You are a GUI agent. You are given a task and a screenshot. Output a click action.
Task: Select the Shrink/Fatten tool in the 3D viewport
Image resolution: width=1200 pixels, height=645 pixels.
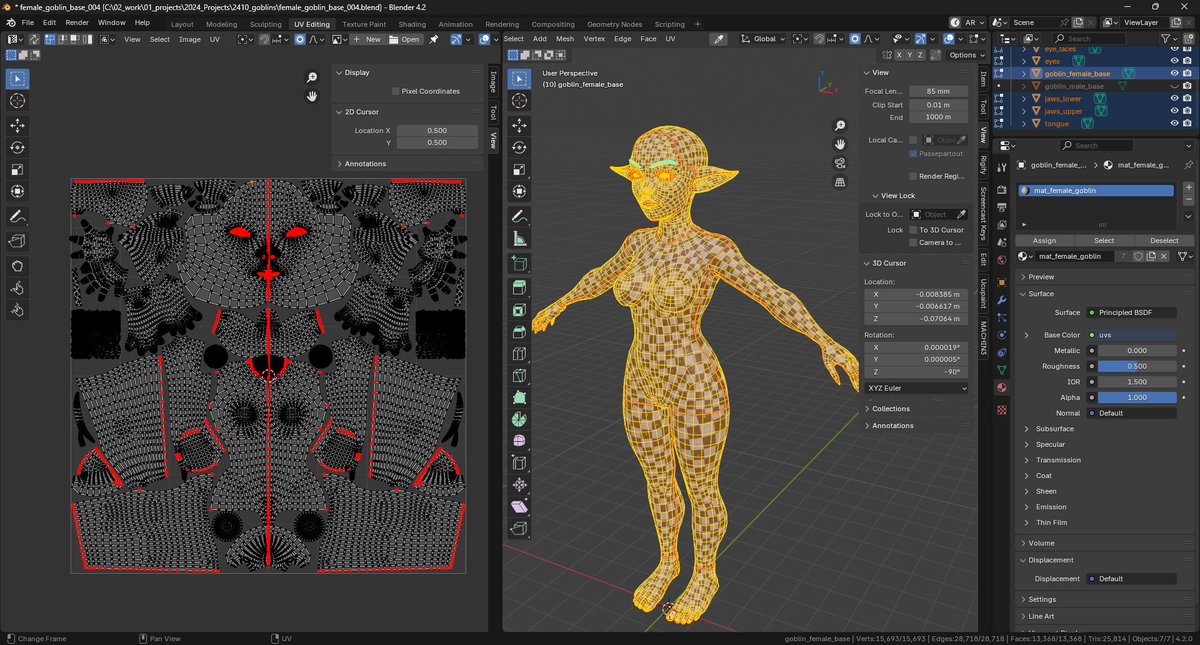[519, 485]
